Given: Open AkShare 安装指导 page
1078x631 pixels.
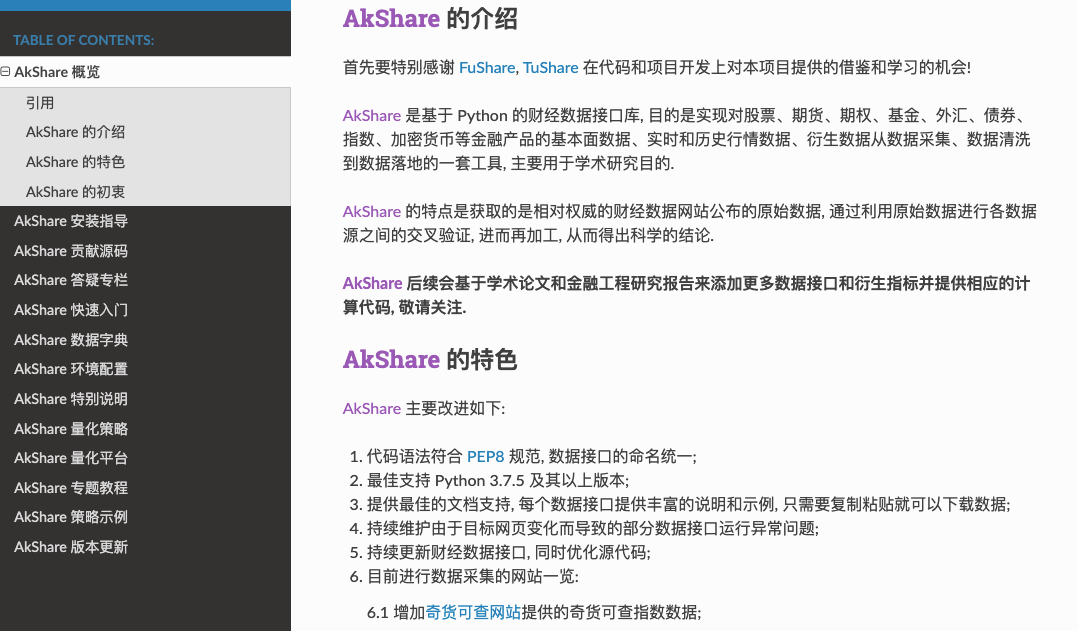Looking at the screenshot, I should point(71,221).
